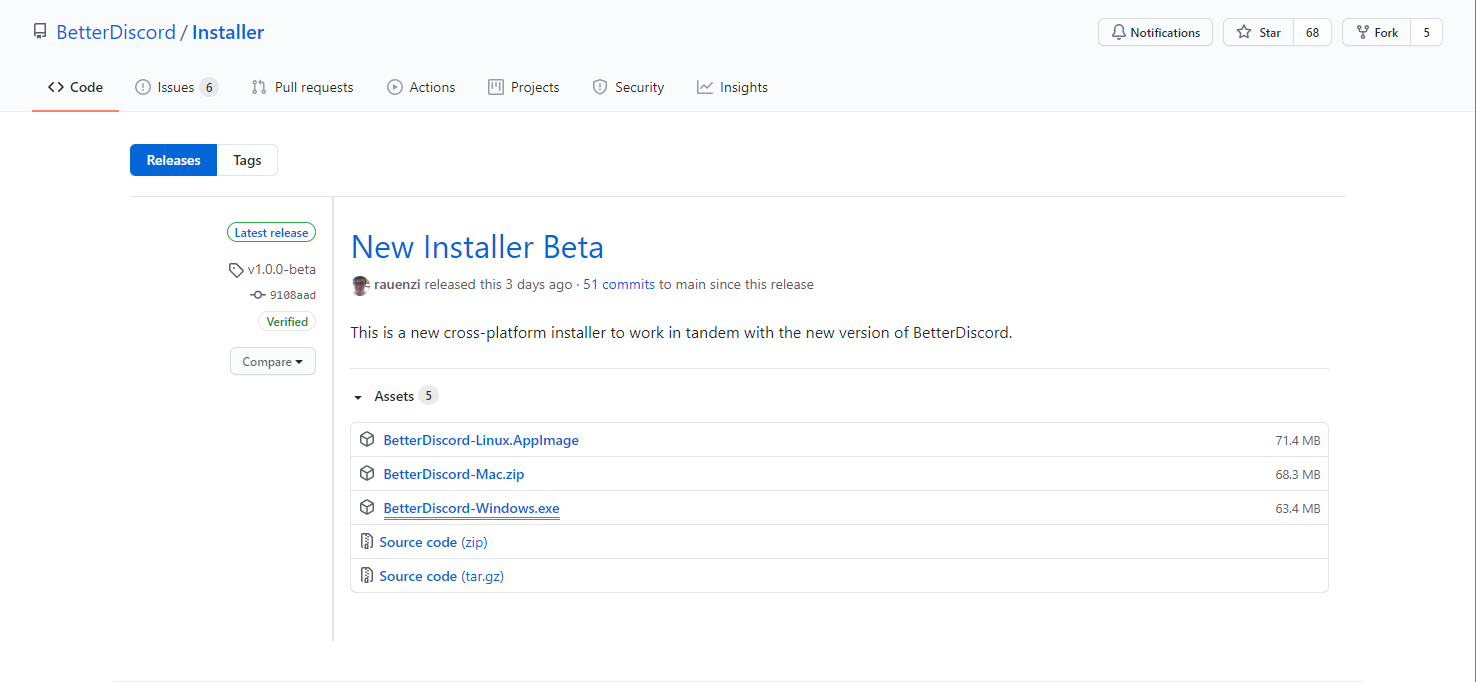Download Source code (zip)
This screenshot has height=682, width=1477.
(x=433, y=542)
